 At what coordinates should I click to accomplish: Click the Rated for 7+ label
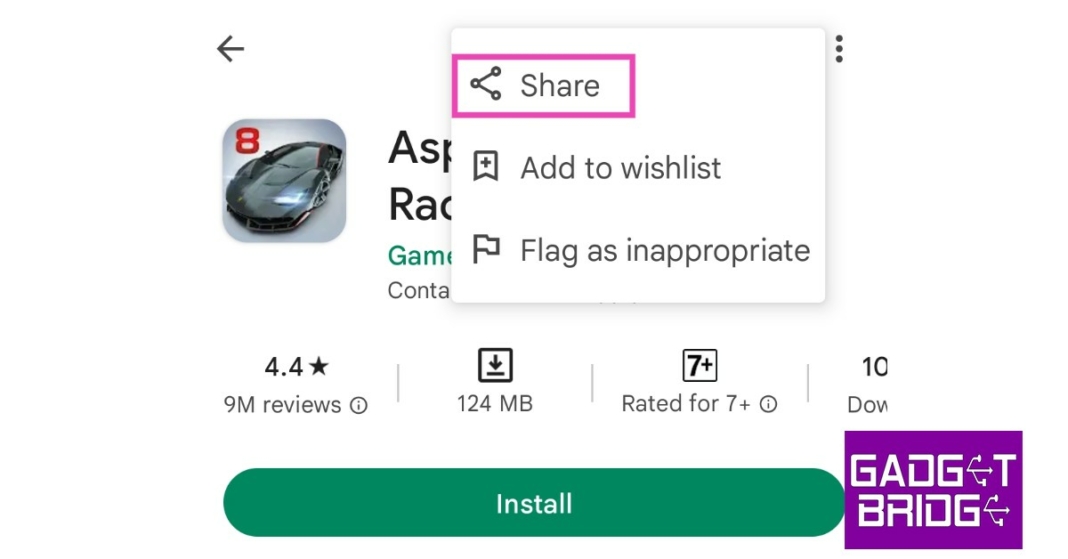[x=686, y=404]
